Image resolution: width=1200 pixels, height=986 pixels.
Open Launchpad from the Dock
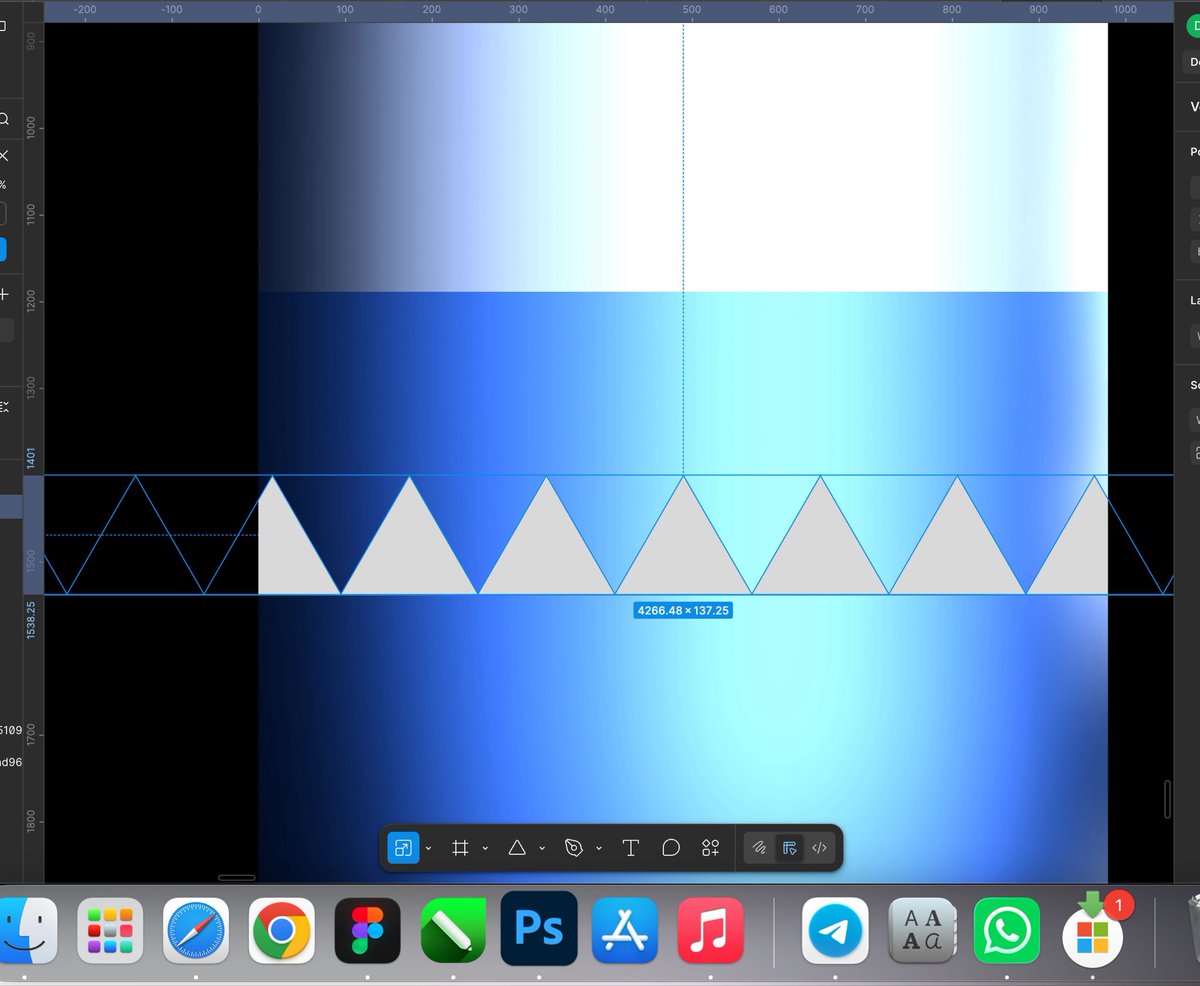(110, 931)
